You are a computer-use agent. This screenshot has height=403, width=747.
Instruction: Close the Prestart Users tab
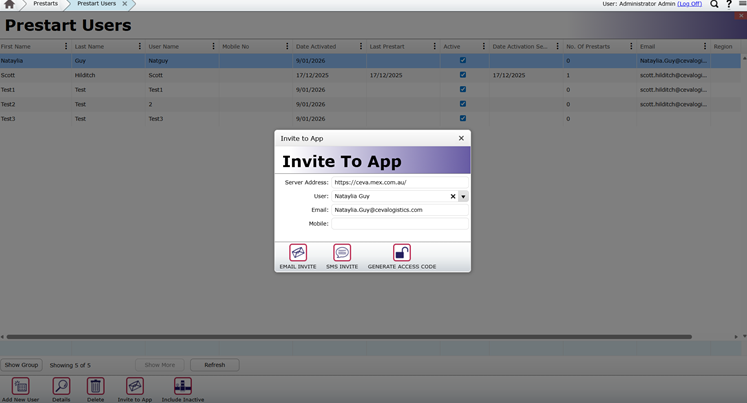(125, 4)
